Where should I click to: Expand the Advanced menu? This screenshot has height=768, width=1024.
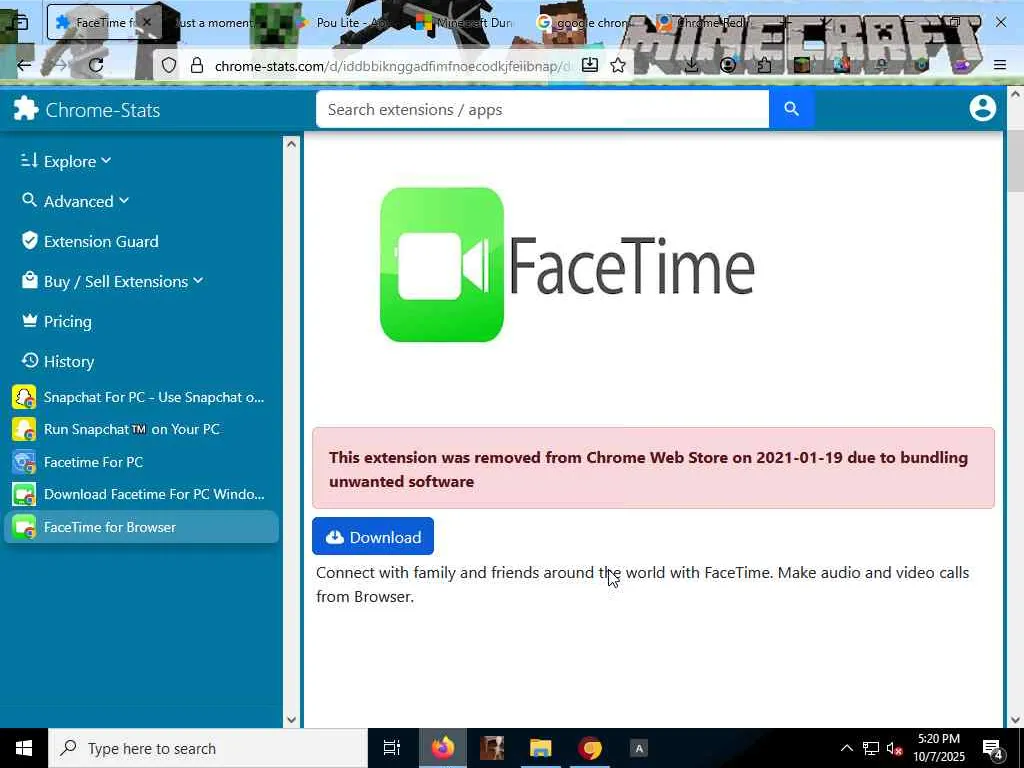(x=75, y=200)
